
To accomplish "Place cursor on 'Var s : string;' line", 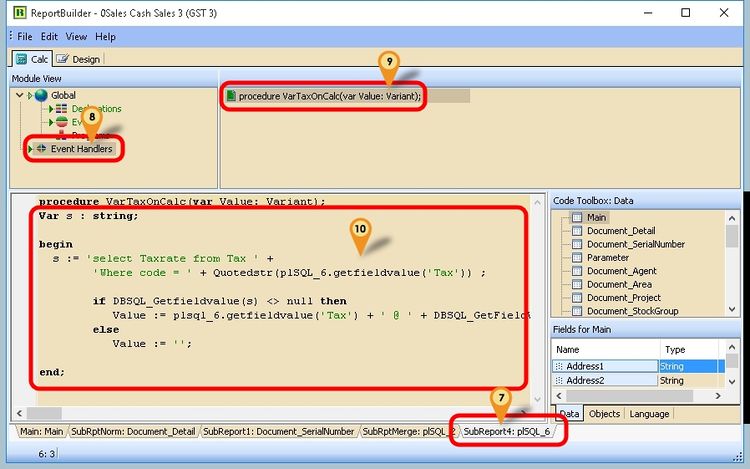I will (x=88, y=216).
